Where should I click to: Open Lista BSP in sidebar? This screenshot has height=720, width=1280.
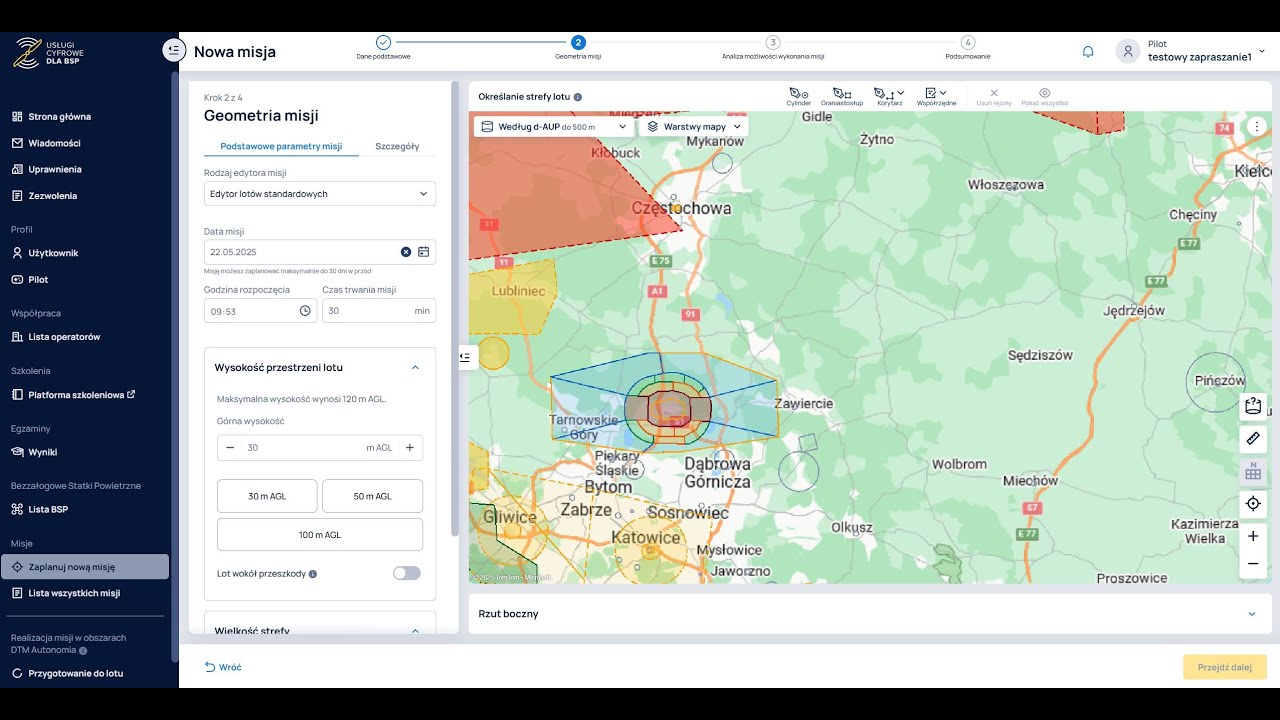click(x=48, y=509)
